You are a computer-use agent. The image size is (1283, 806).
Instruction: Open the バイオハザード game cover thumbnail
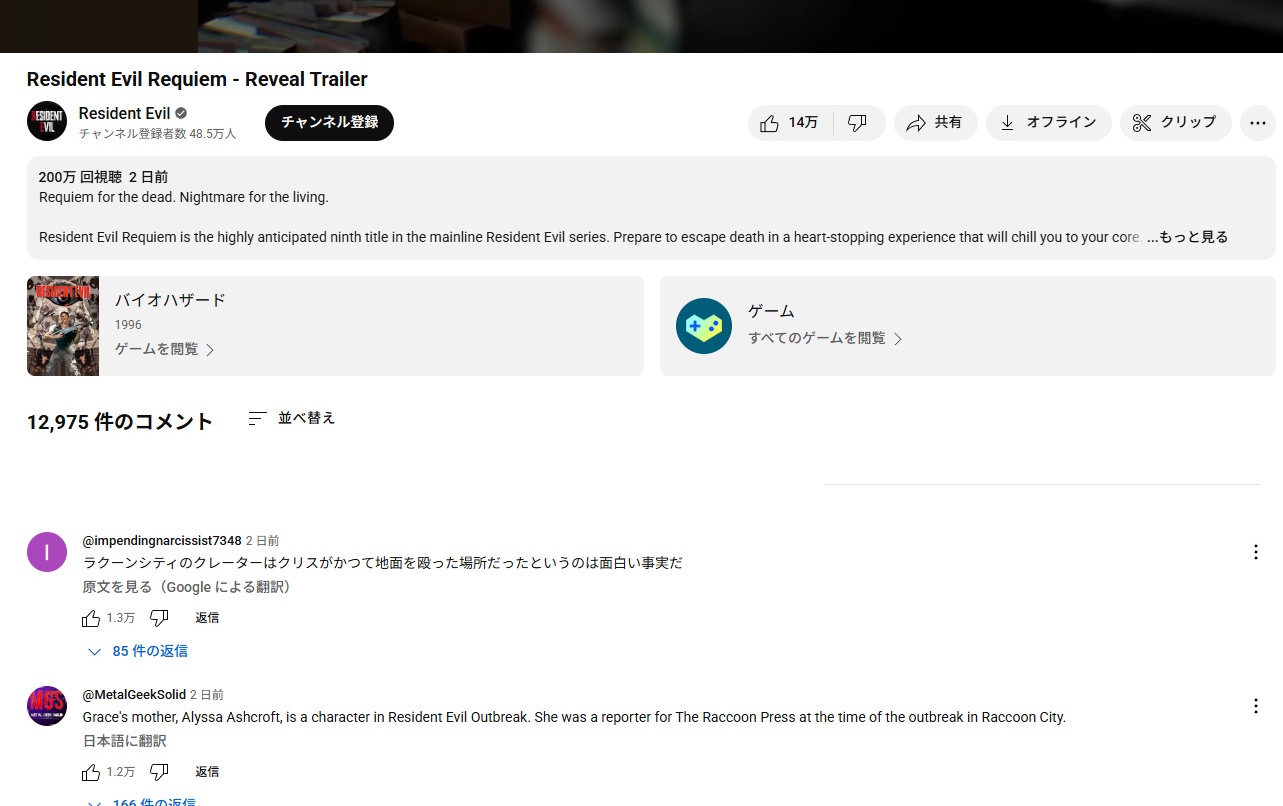(x=63, y=326)
